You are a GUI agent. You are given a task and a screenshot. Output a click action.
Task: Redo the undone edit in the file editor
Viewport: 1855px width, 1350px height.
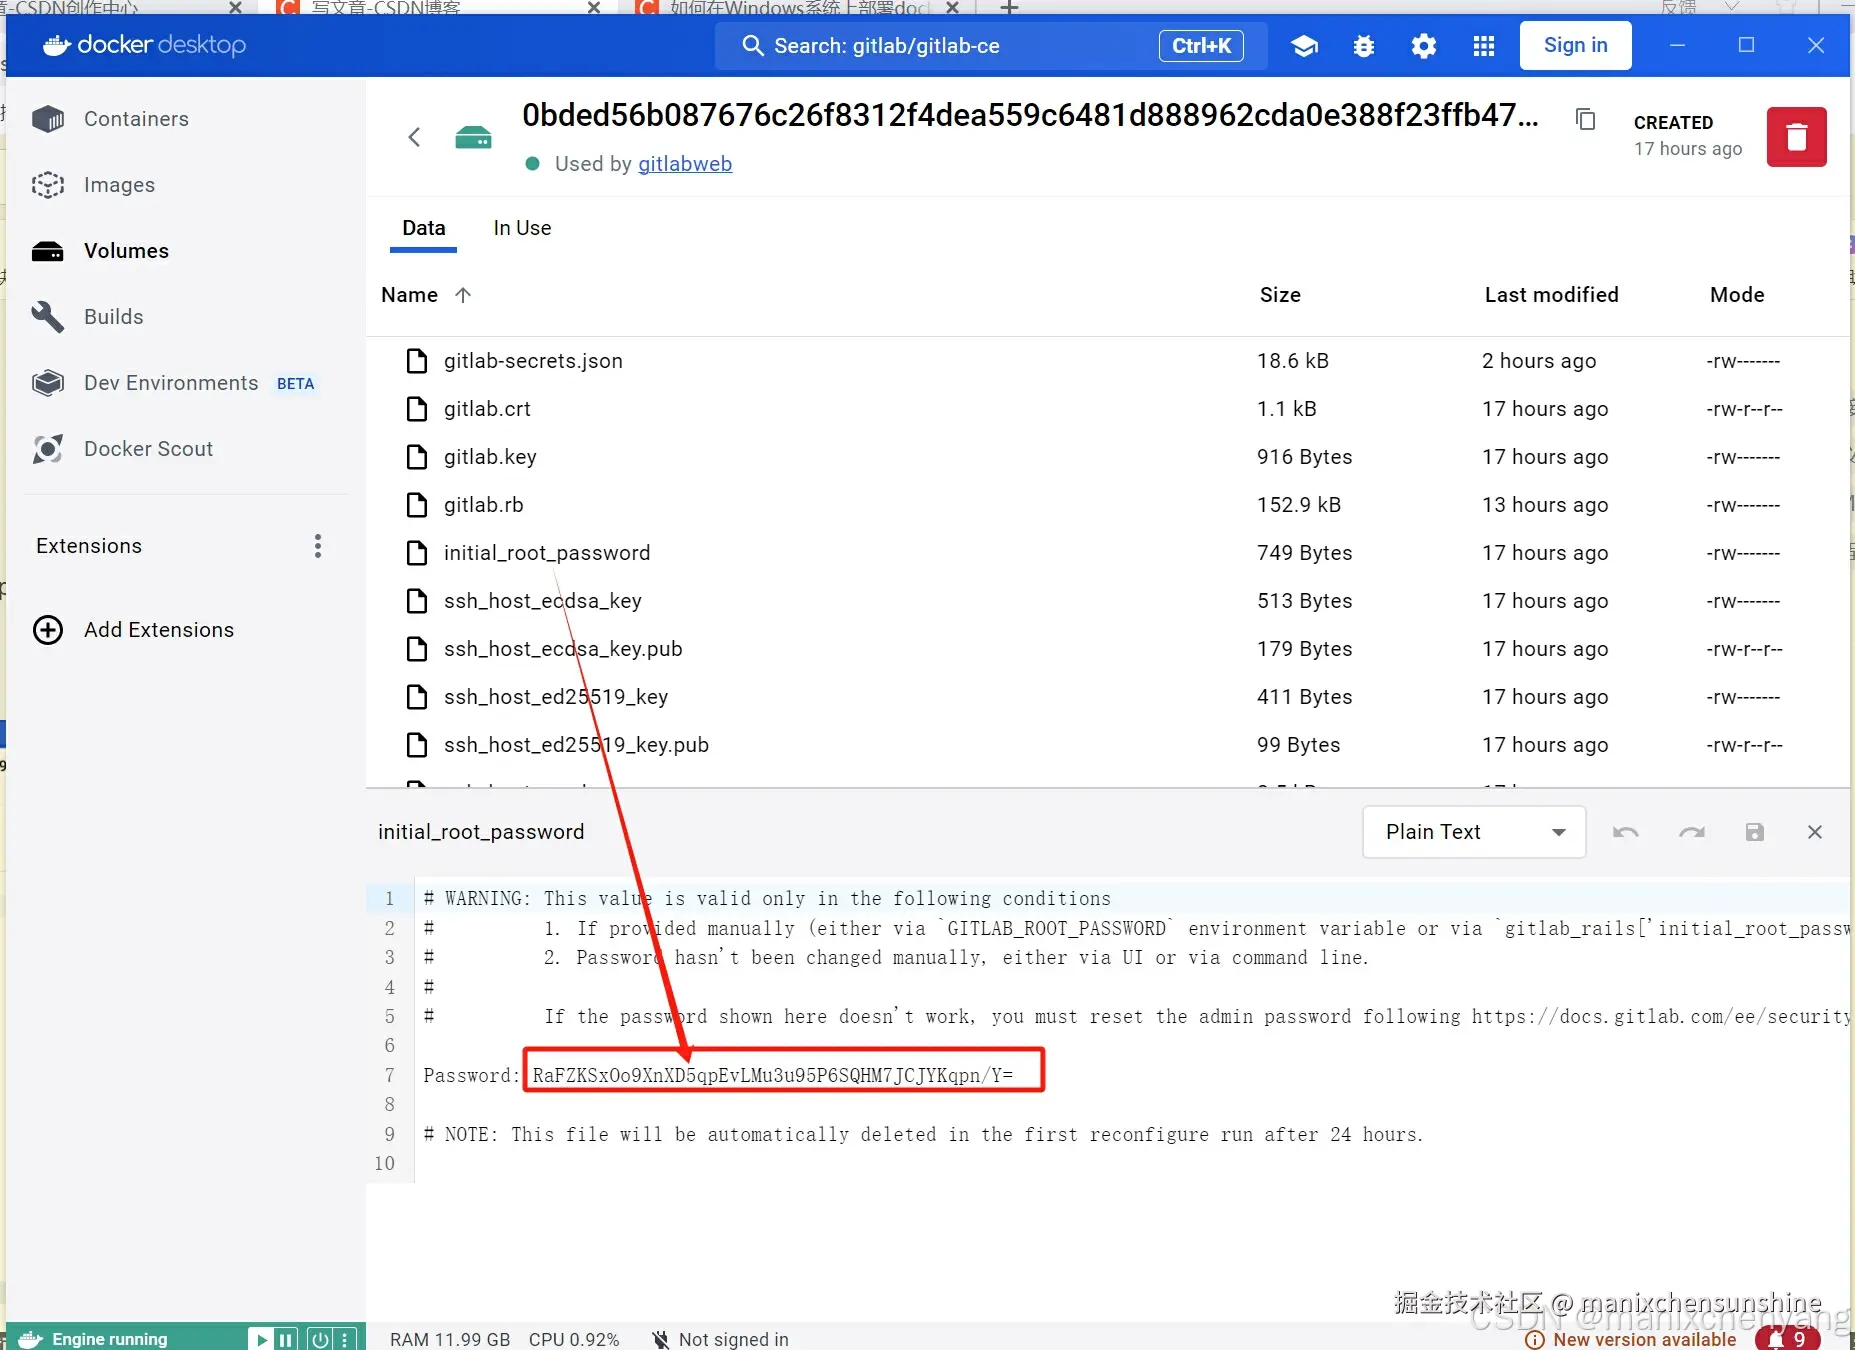pos(1692,832)
